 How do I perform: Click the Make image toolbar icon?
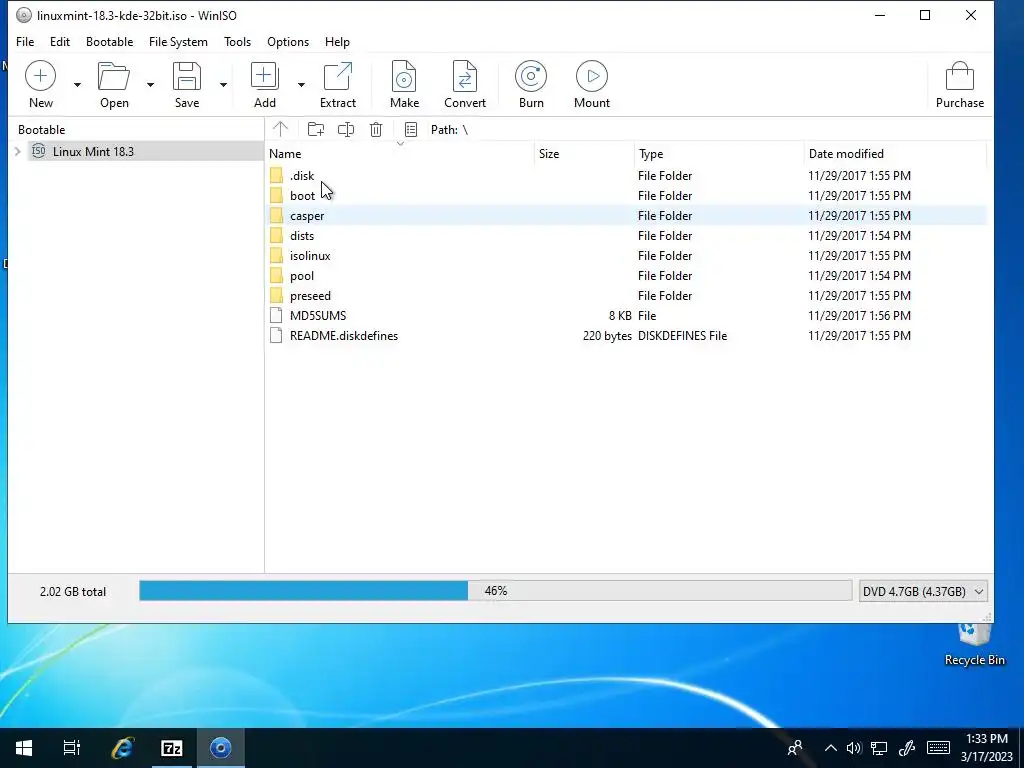point(404,76)
